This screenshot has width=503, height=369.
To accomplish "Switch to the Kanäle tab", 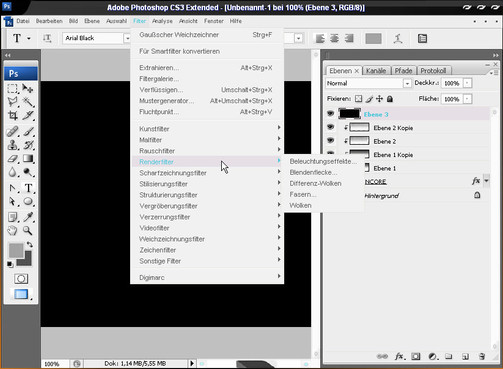I will (x=376, y=71).
